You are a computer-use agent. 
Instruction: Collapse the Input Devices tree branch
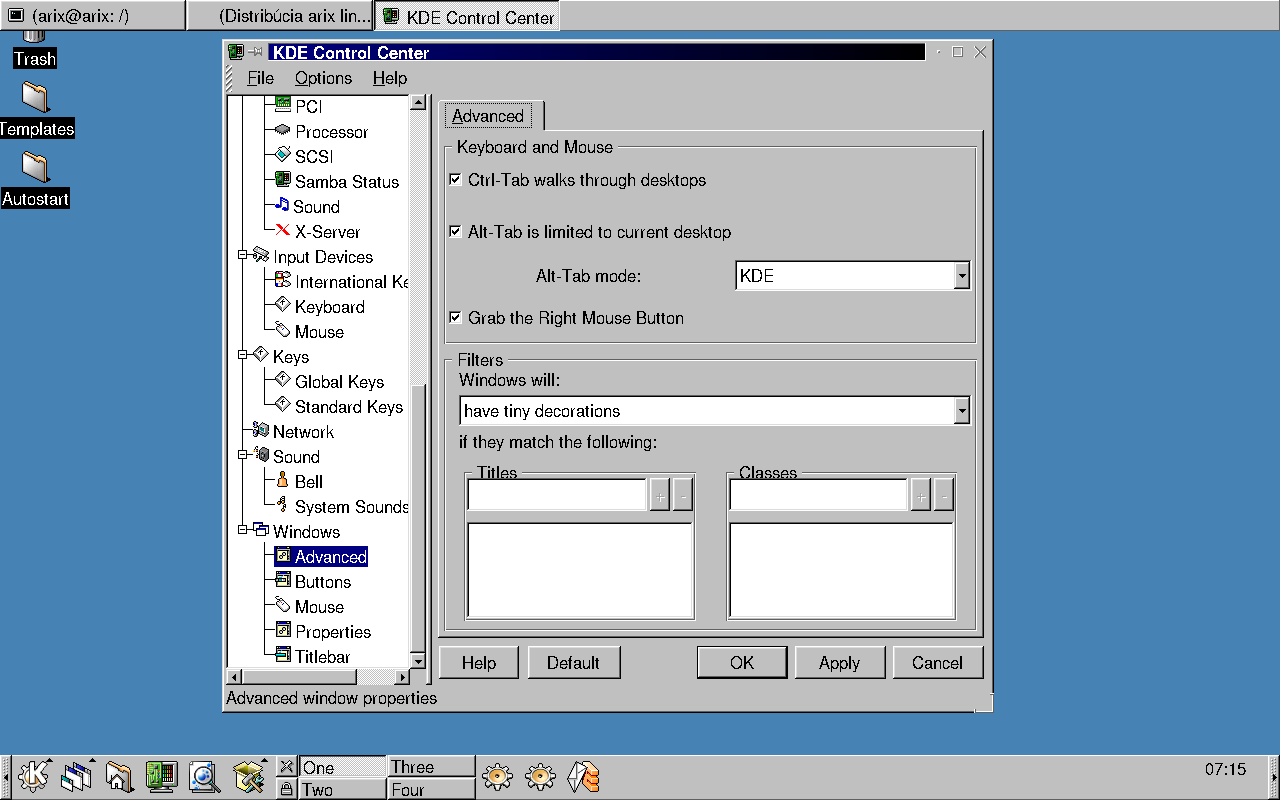pos(243,256)
